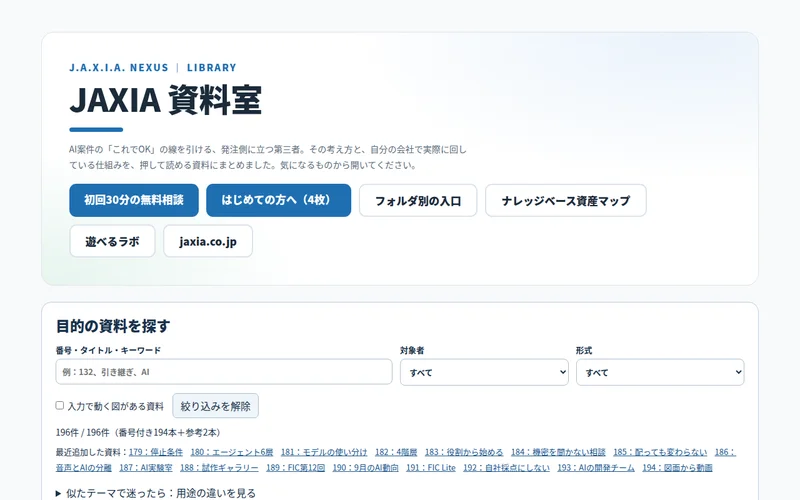Viewport: 800px width, 500px height.
Task: Expand 似たテーマで迷ったら：用途の違いを見る
Action: (x=156, y=493)
